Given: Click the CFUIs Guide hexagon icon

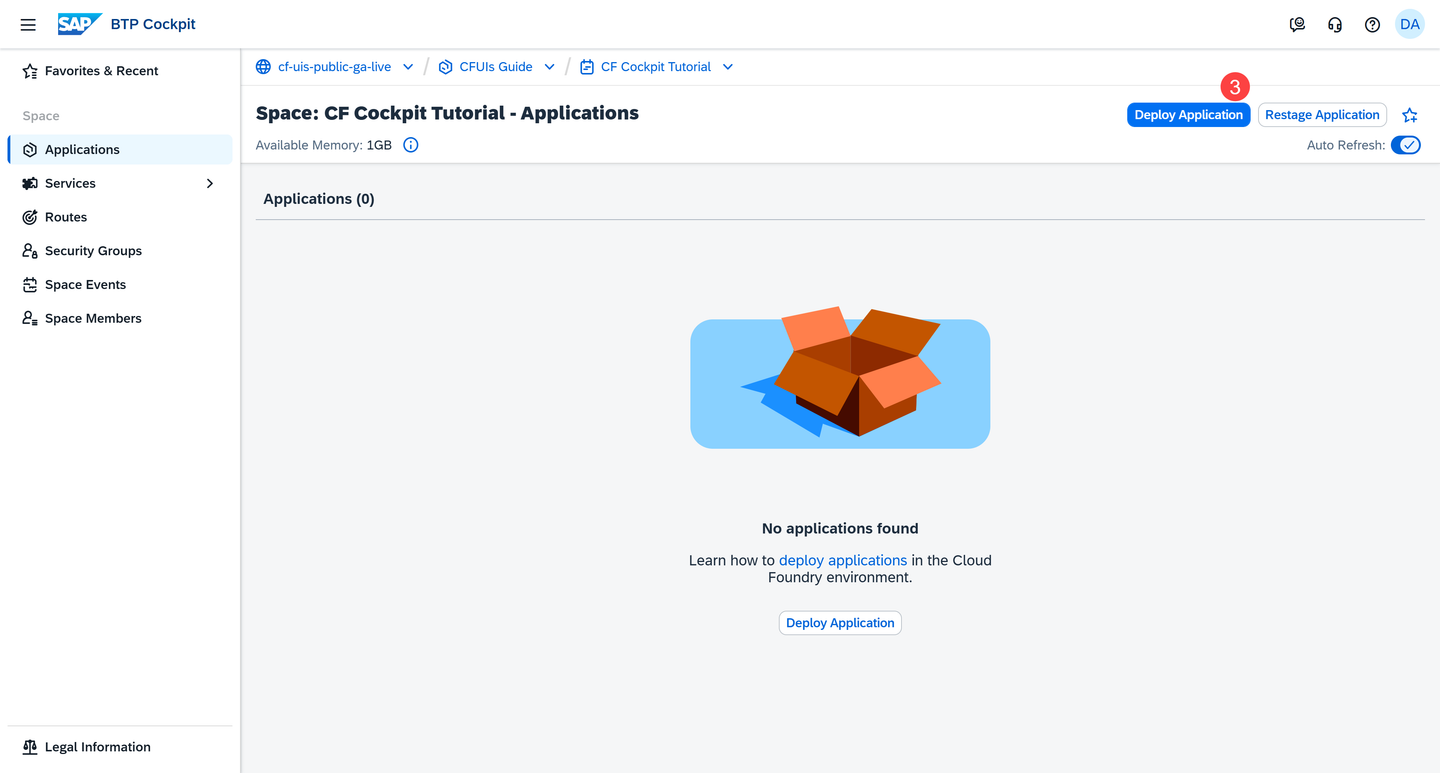Looking at the screenshot, I should pyautogui.click(x=446, y=67).
